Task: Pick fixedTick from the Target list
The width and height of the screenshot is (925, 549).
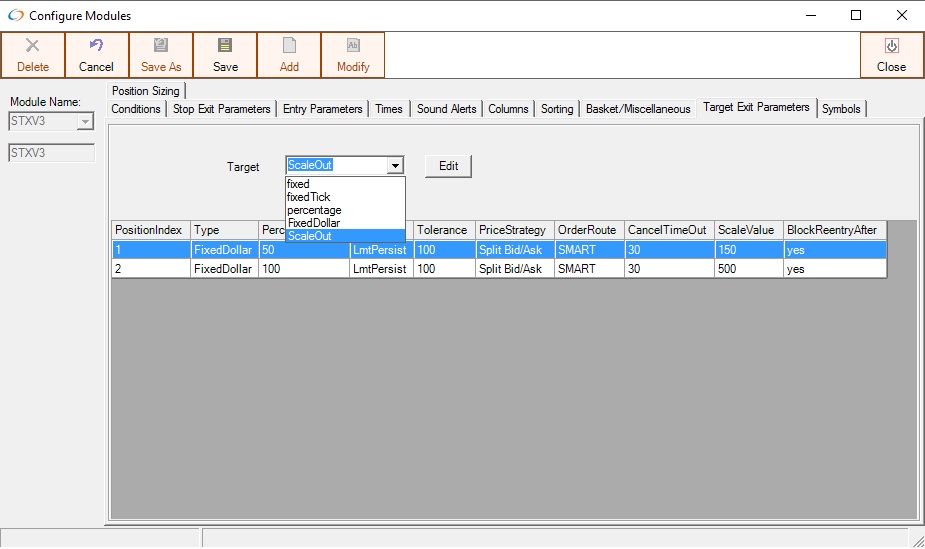Action: point(308,197)
